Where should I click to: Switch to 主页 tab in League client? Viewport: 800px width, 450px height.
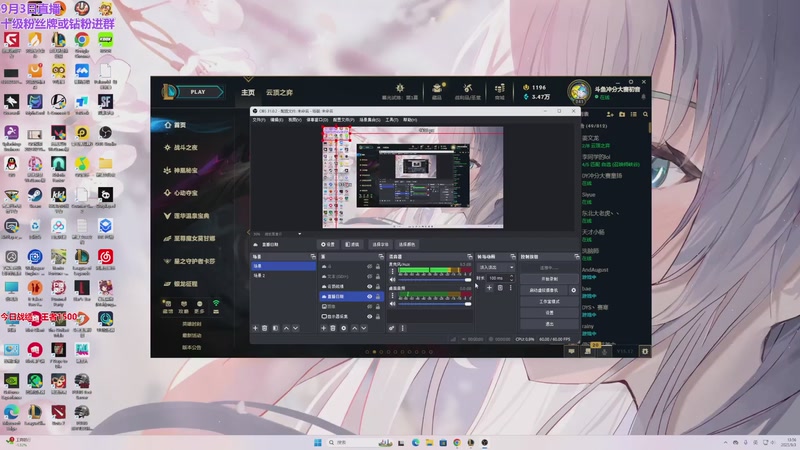248,92
